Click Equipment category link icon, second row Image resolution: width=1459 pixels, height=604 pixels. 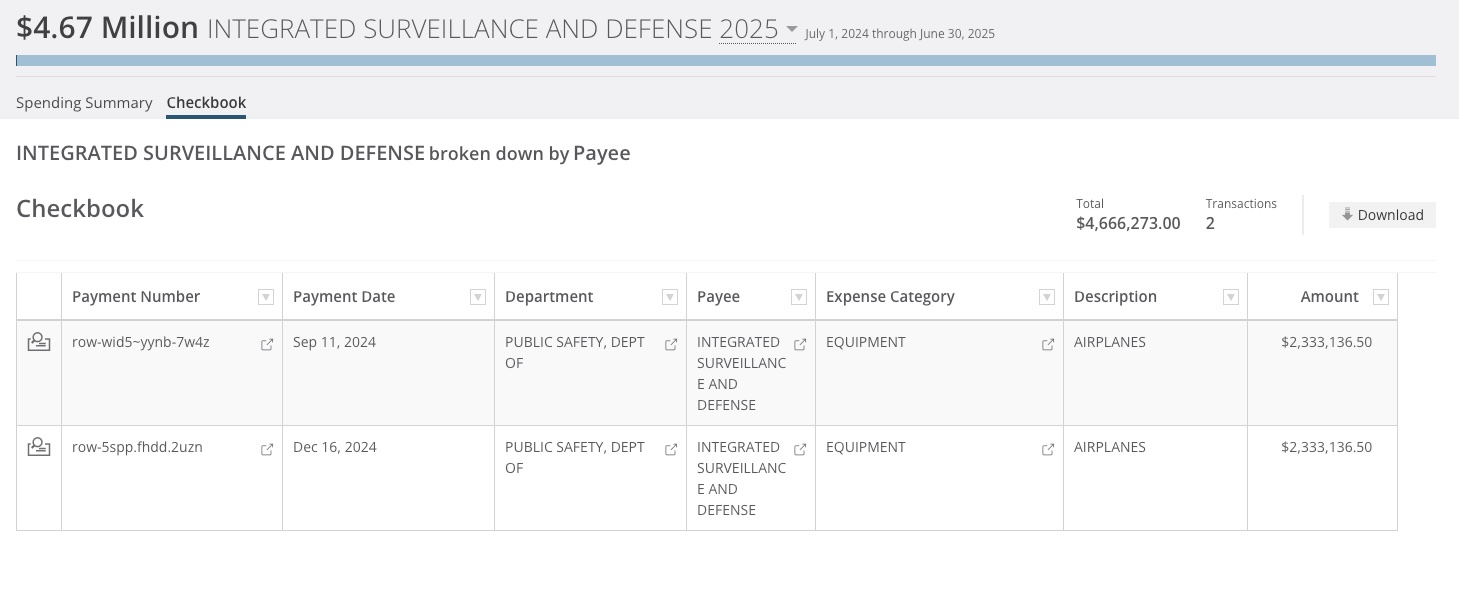pyautogui.click(x=1048, y=449)
